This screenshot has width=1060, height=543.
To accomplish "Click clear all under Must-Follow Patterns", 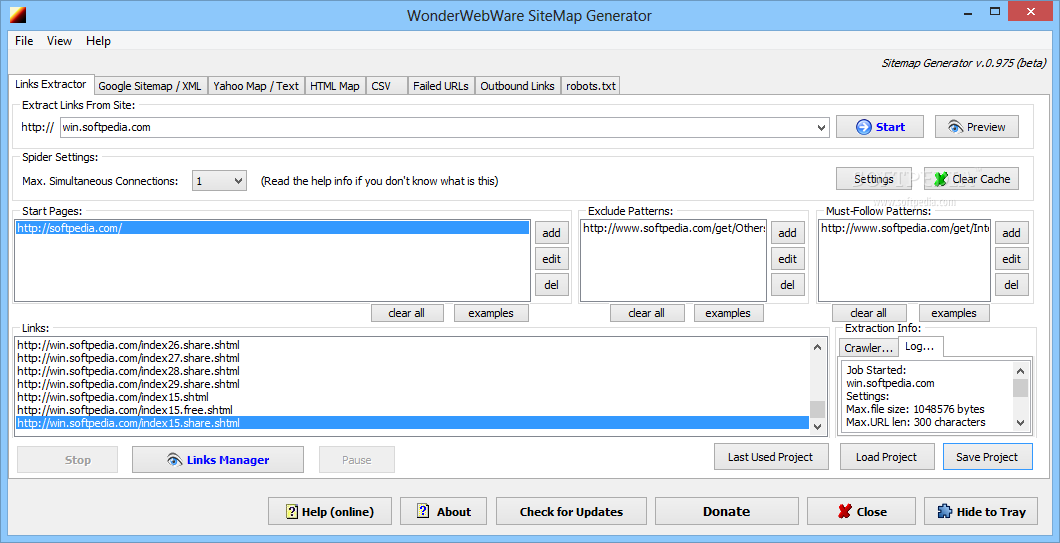I will coord(869,313).
